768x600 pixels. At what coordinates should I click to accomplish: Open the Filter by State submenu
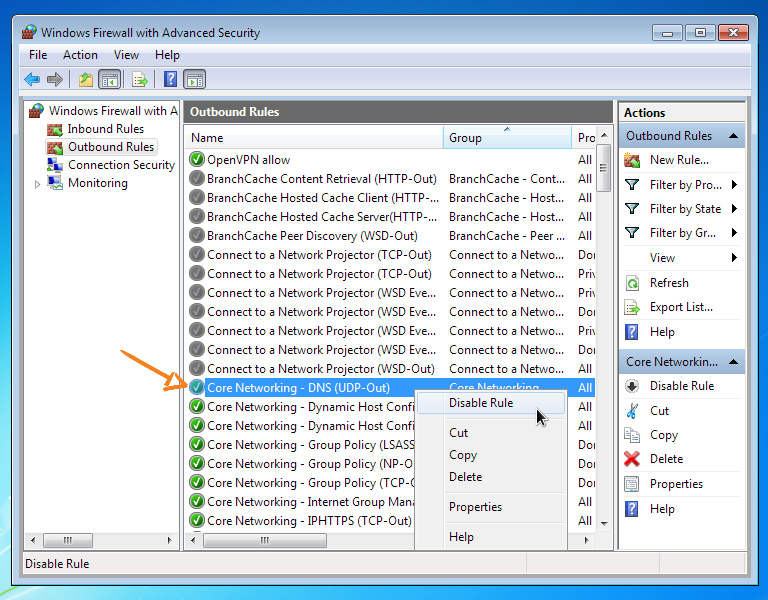(685, 209)
